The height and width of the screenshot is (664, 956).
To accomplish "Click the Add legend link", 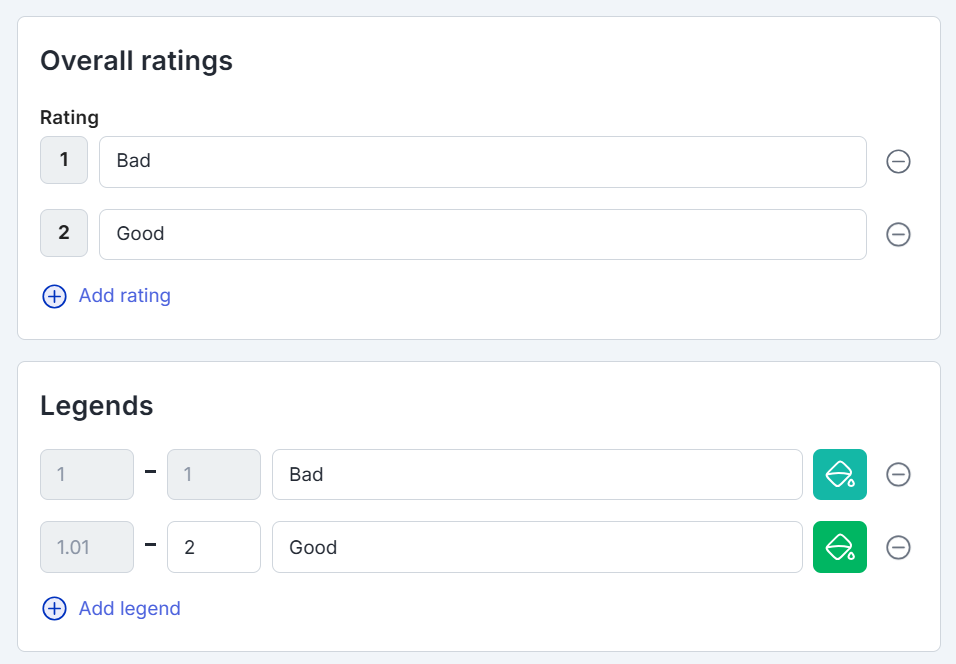I will coord(129,609).
